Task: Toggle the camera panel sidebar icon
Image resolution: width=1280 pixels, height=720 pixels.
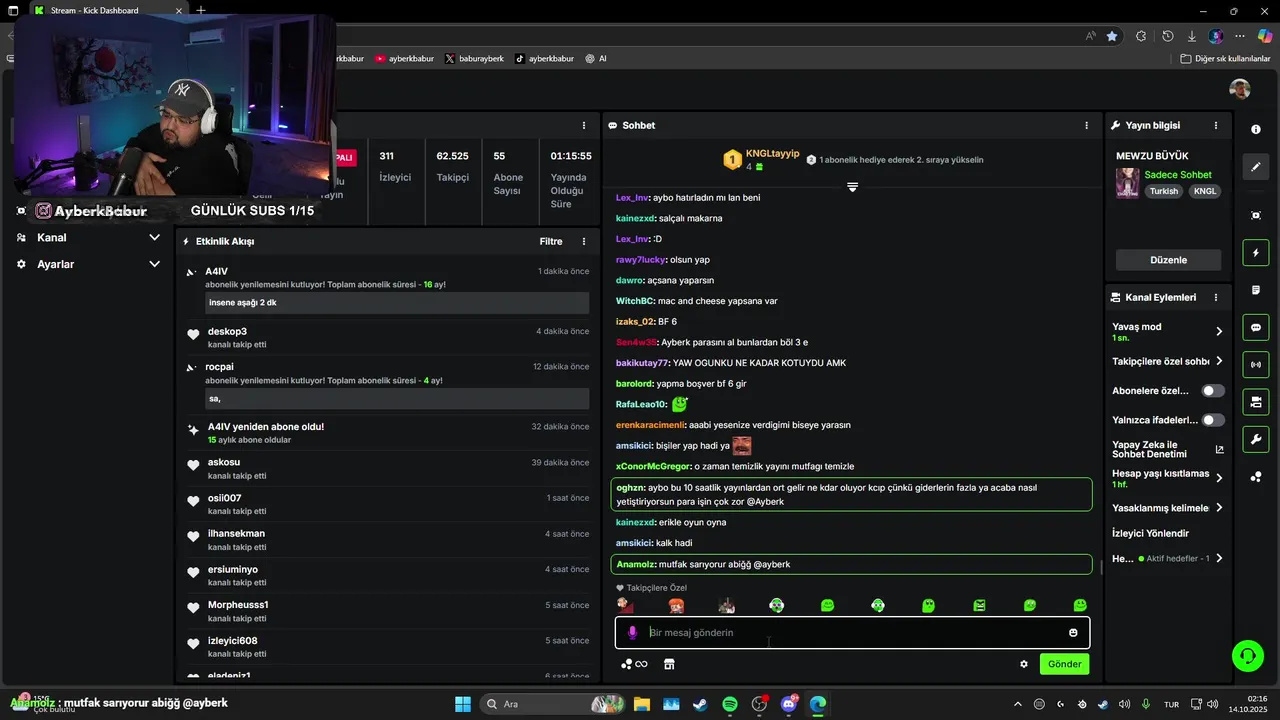Action: [1256, 402]
